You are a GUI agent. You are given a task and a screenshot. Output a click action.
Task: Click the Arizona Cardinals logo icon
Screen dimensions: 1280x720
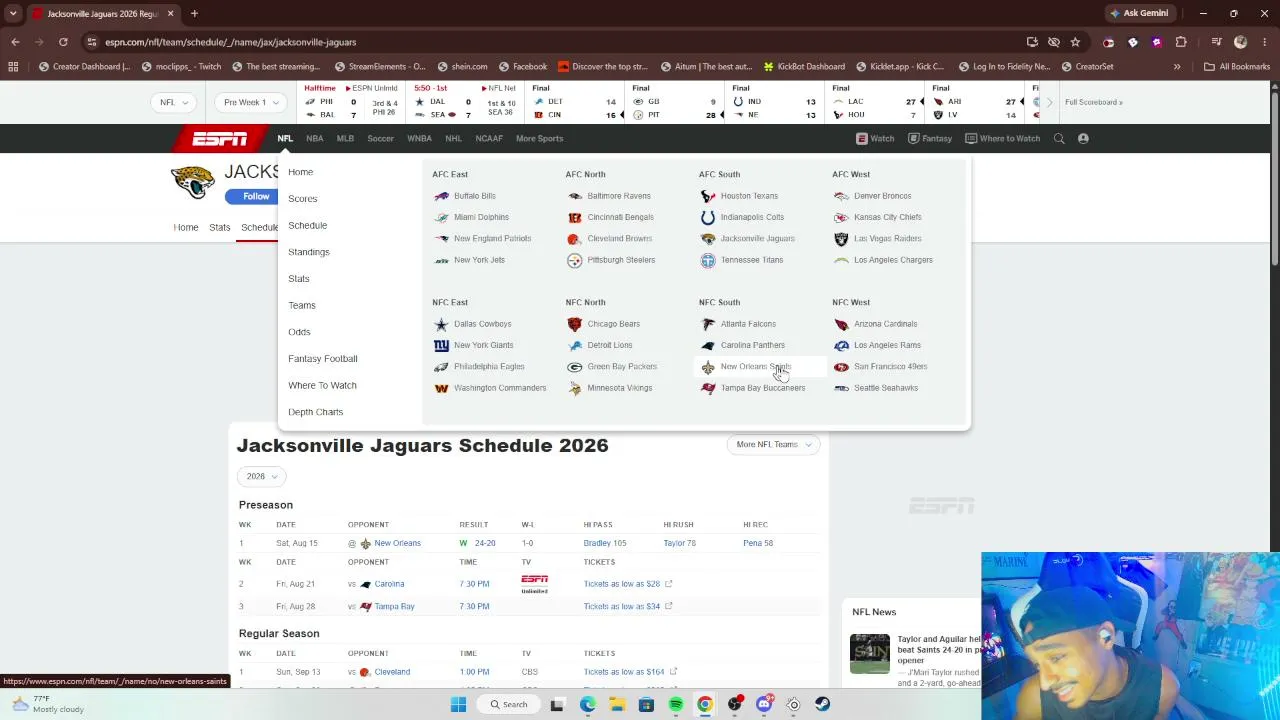841,324
